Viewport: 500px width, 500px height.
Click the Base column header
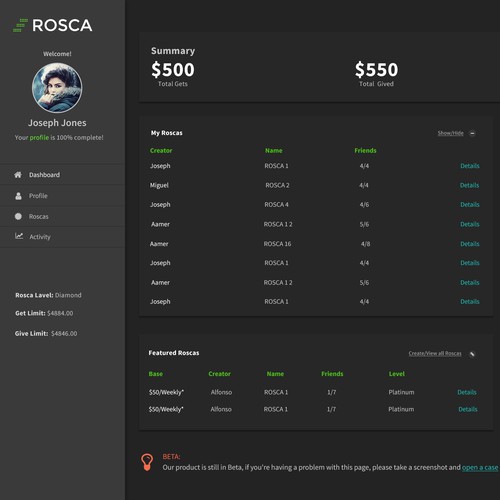tap(156, 374)
